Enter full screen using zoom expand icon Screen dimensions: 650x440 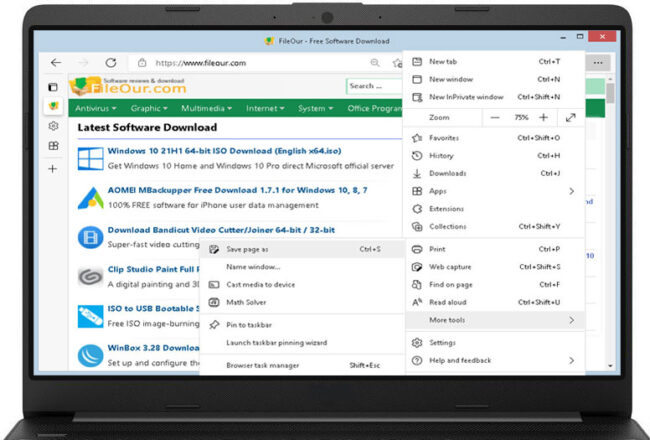click(x=571, y=117)
